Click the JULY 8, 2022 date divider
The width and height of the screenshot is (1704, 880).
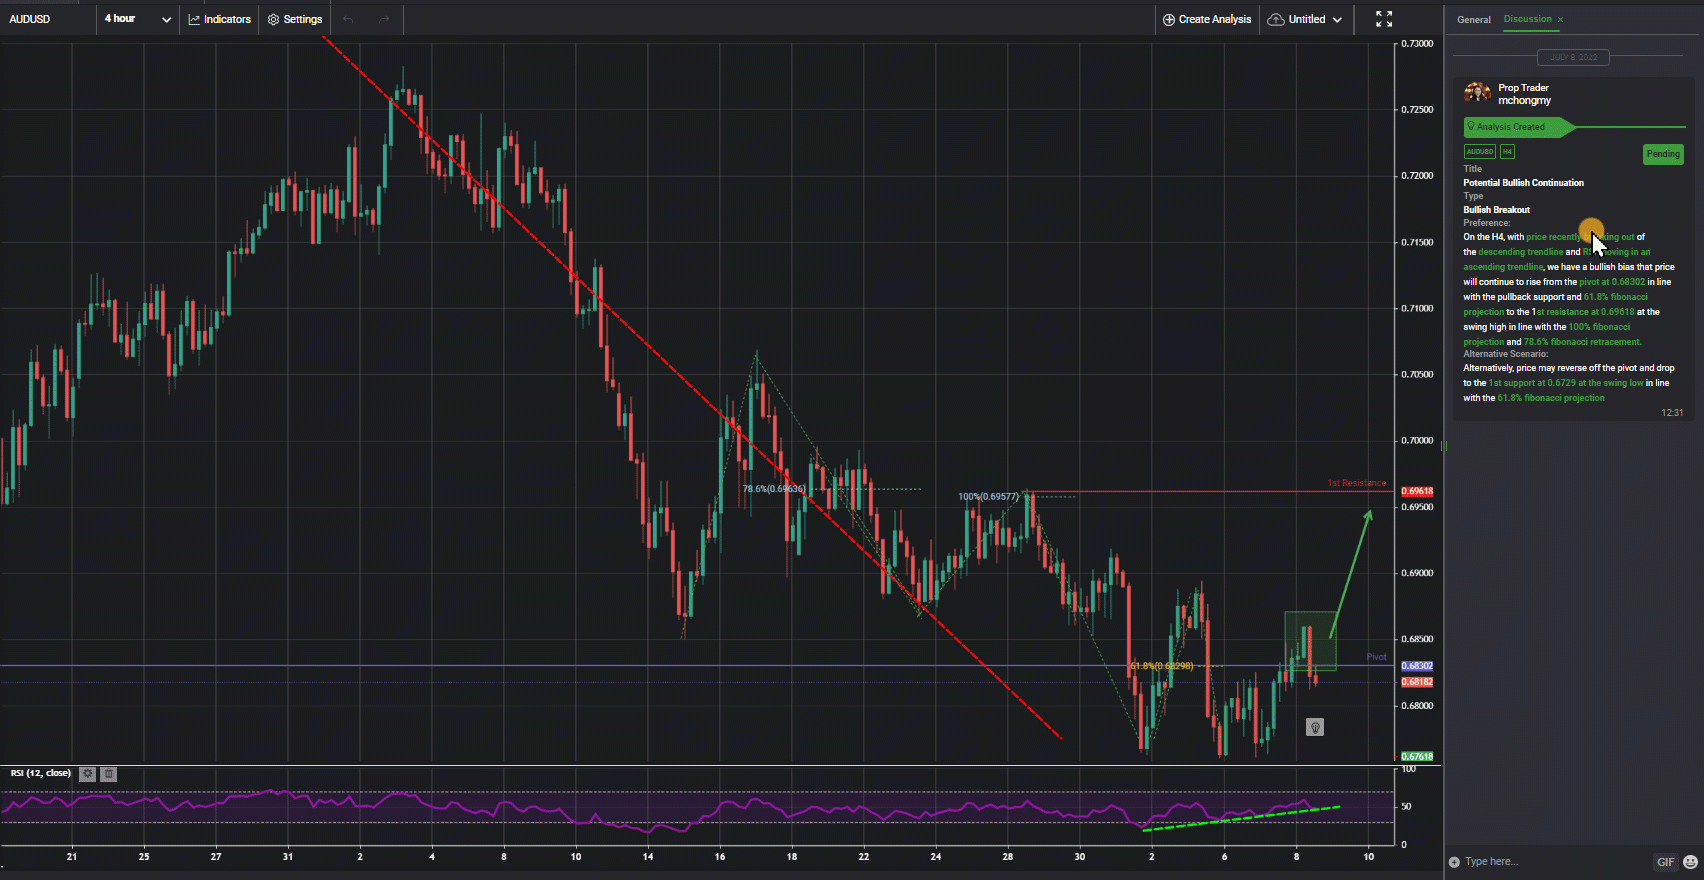click(1574, 57)
